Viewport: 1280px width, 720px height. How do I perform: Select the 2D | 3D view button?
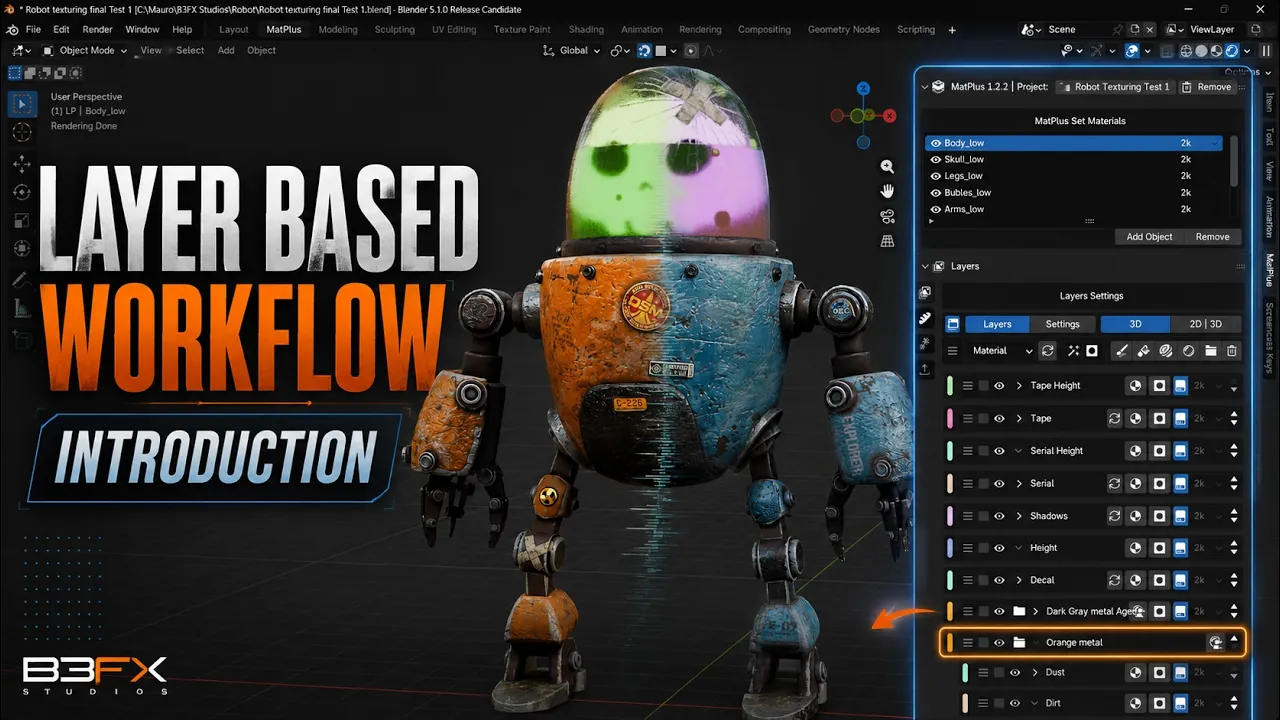1205,324
